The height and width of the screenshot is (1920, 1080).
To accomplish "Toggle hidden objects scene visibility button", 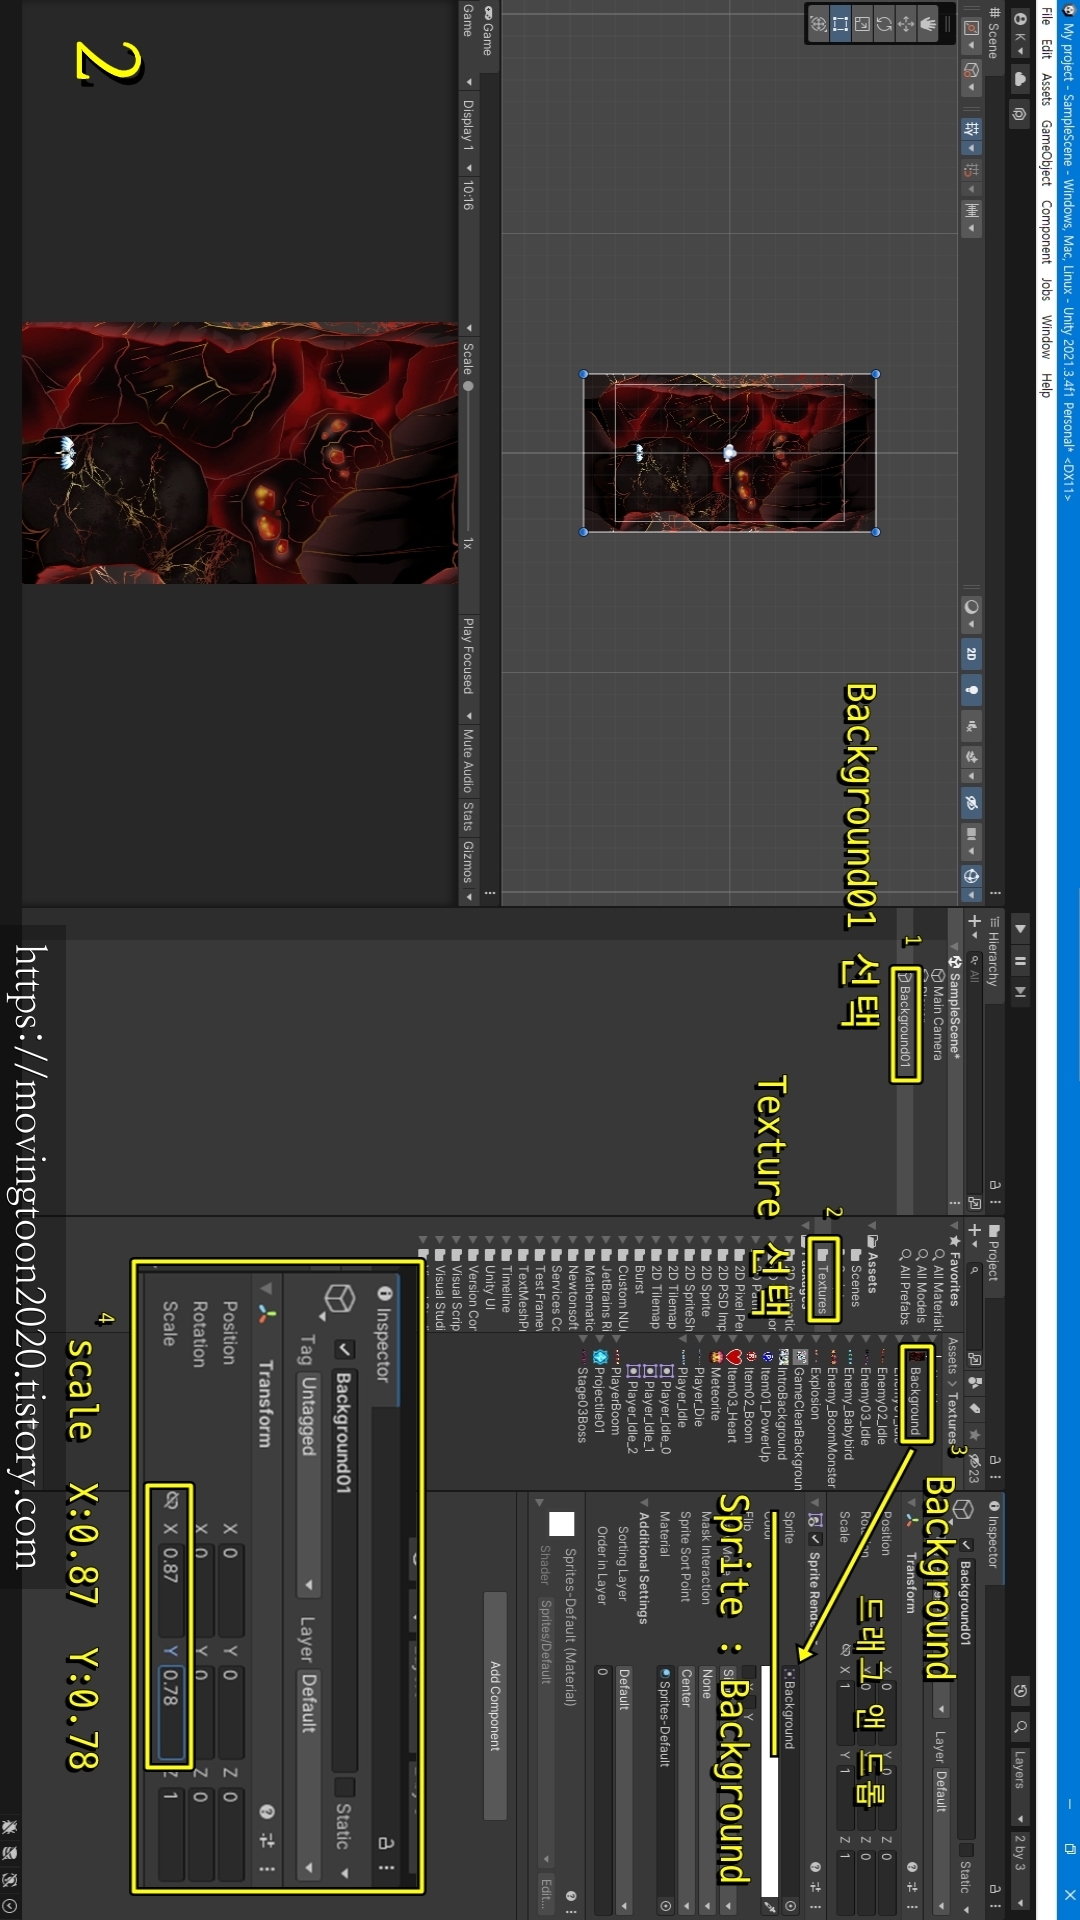I will [971, 803].
